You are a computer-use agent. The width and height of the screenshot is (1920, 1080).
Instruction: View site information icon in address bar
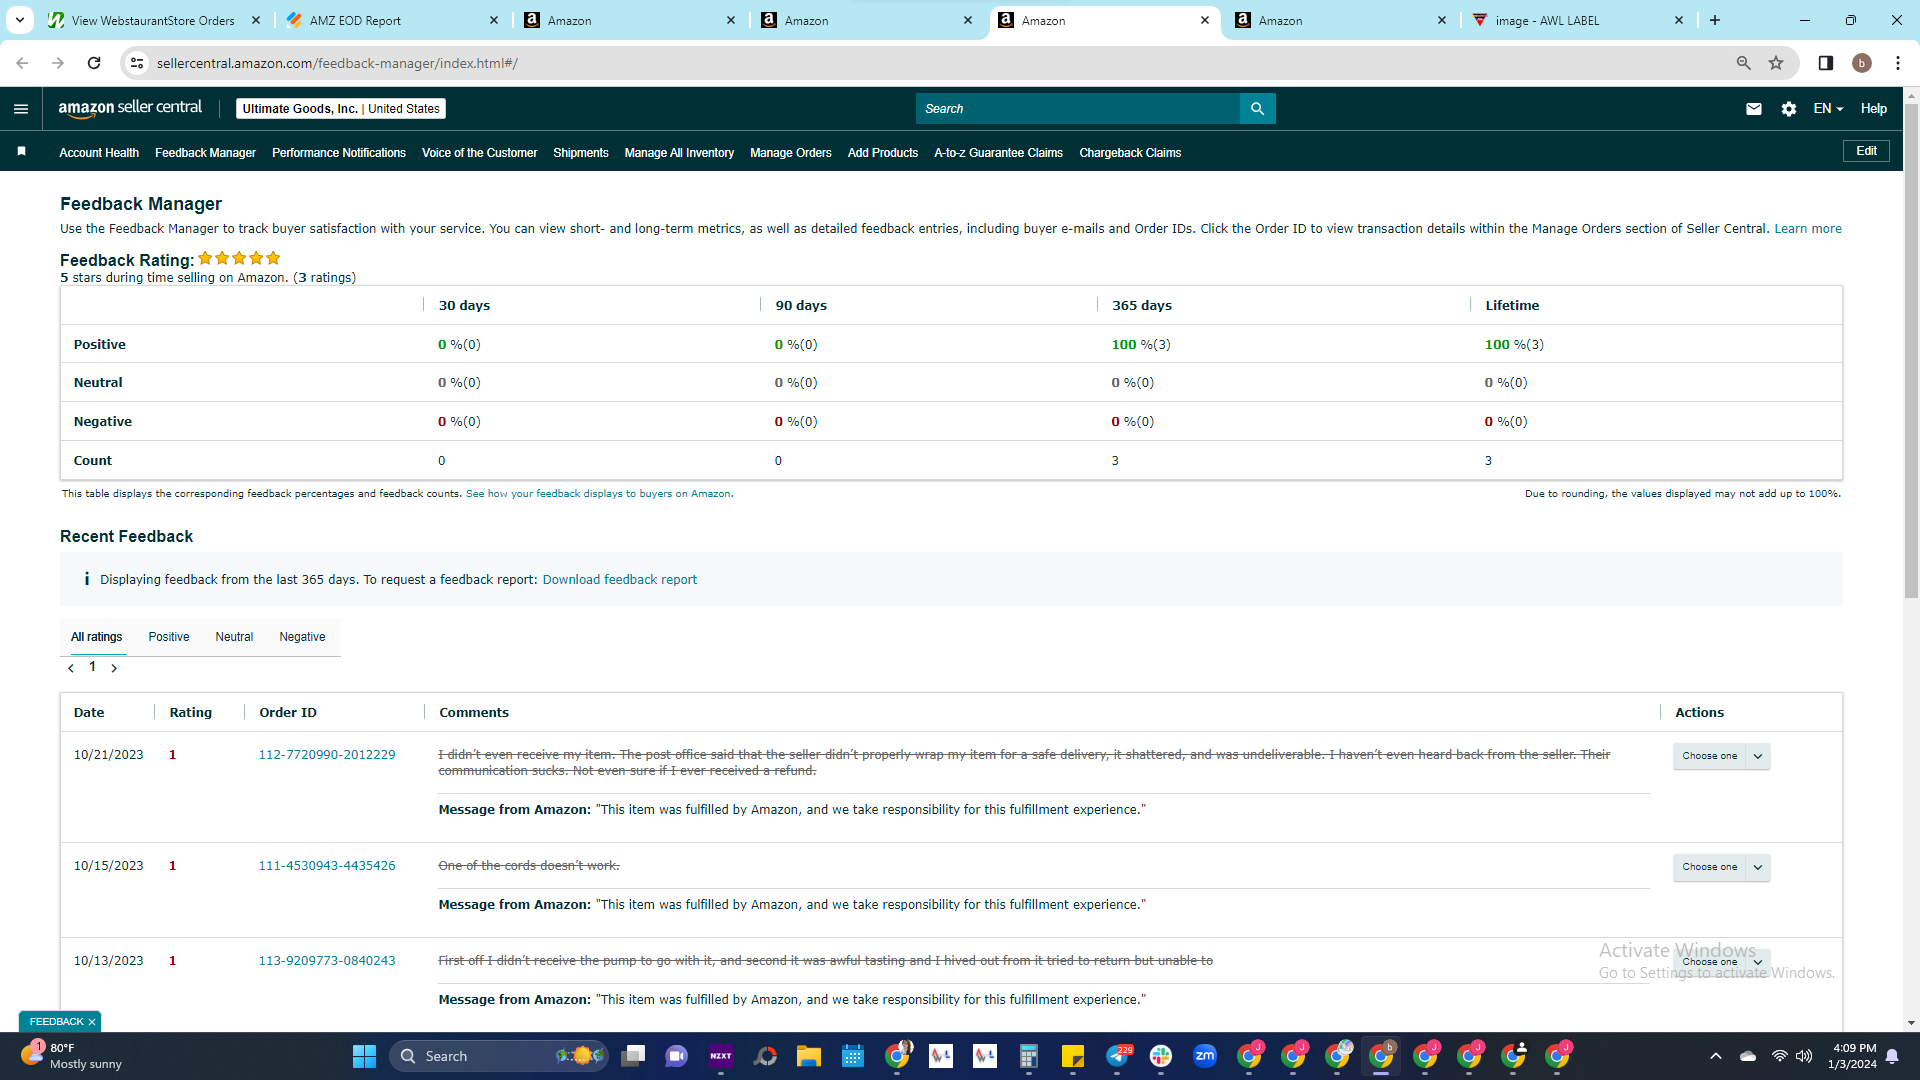click(138, 63)
